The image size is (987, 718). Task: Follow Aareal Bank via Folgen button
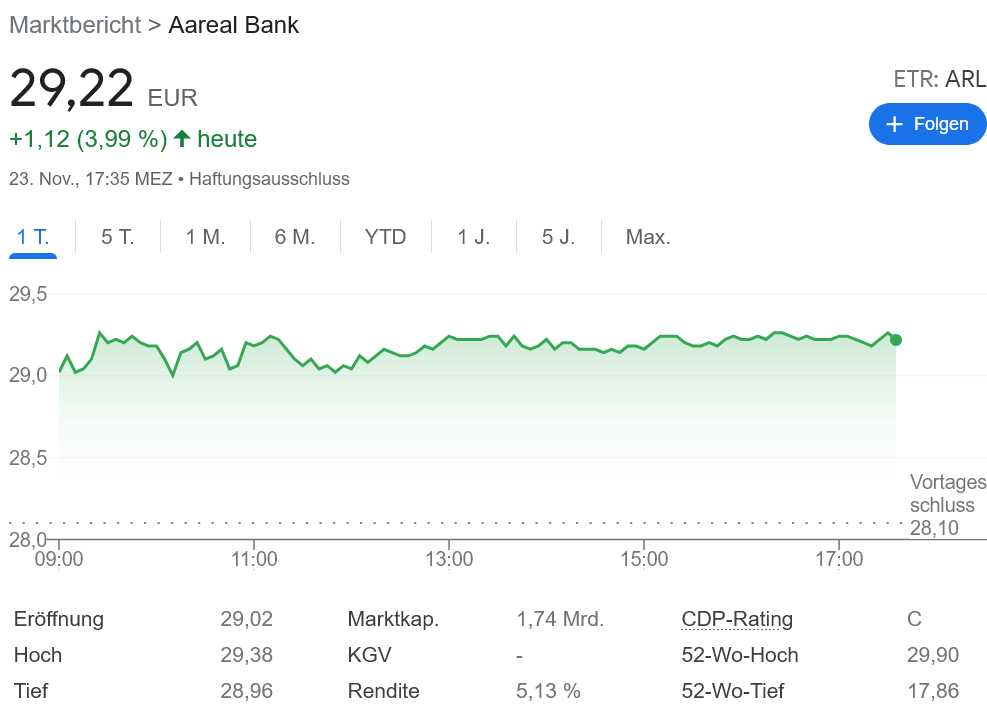pos(928,124)
